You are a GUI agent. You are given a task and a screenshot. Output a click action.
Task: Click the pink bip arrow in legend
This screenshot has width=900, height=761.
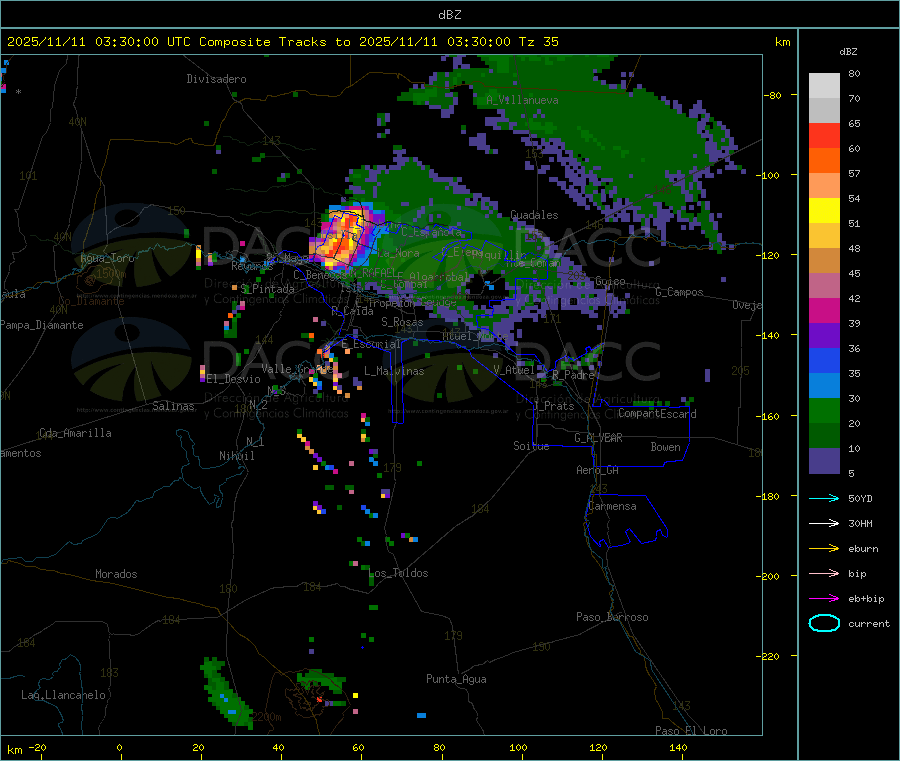click(x=824, y=573)
